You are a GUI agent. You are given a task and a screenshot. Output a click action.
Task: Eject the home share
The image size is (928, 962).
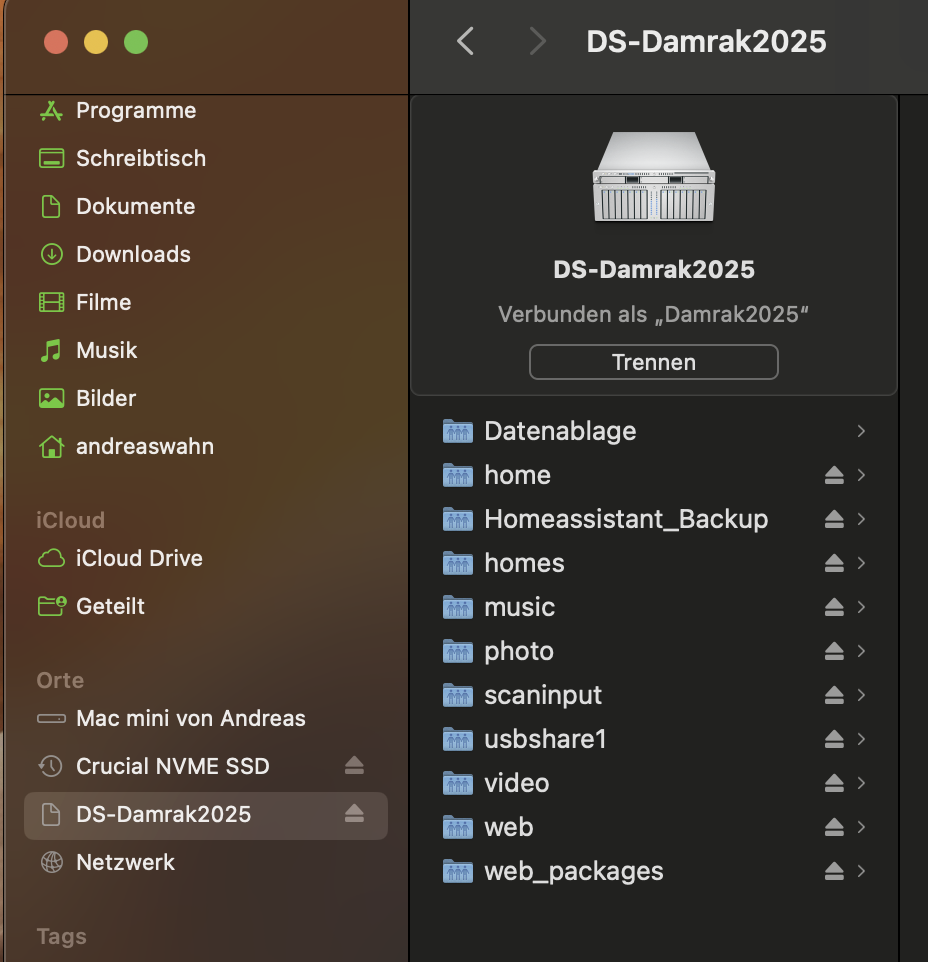(x=834, y=475)
